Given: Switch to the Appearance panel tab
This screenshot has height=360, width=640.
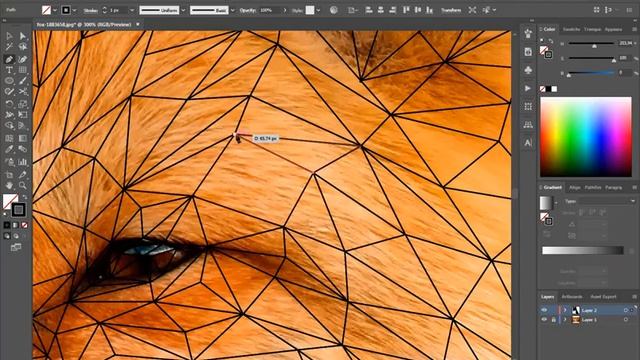Looking at the screenshot, I should [613, 29].
